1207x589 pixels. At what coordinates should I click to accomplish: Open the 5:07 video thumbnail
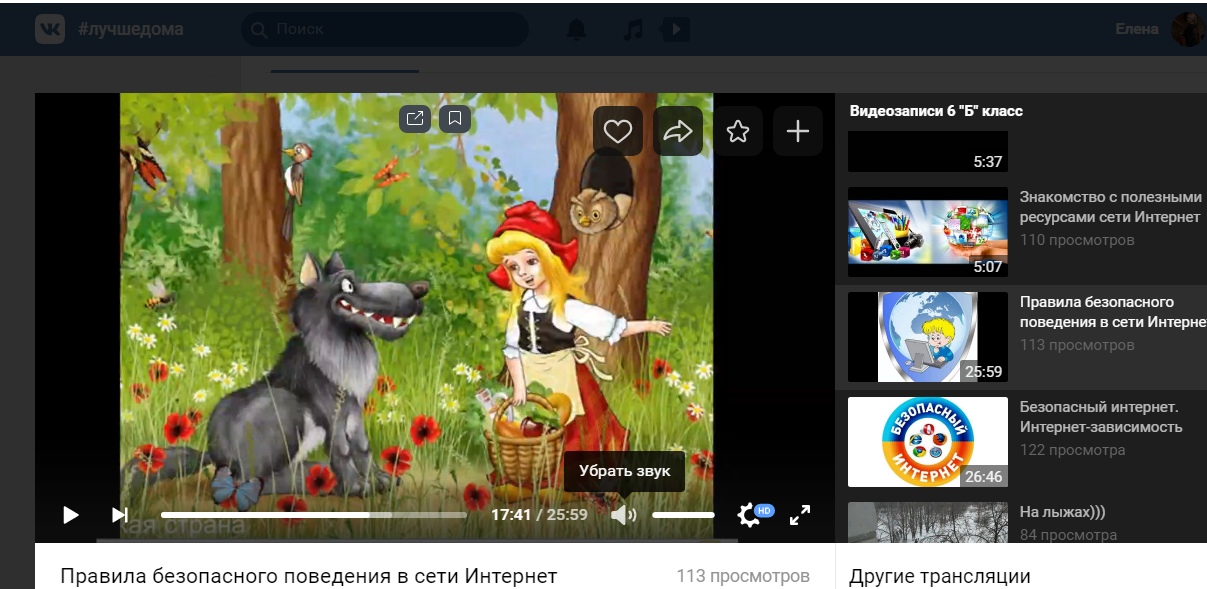928,232
